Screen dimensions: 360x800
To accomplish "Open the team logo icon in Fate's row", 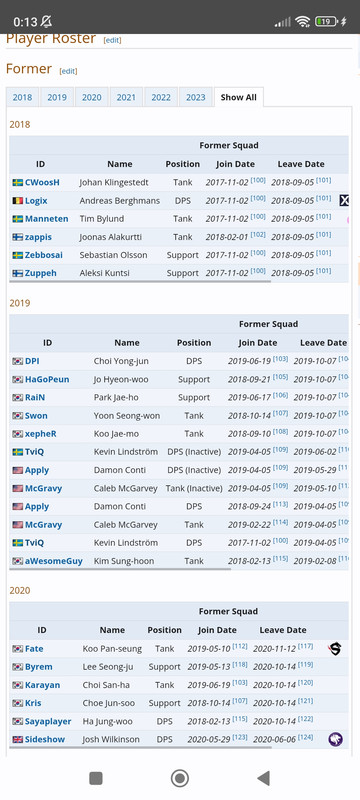I will click(x=335, y=649).
